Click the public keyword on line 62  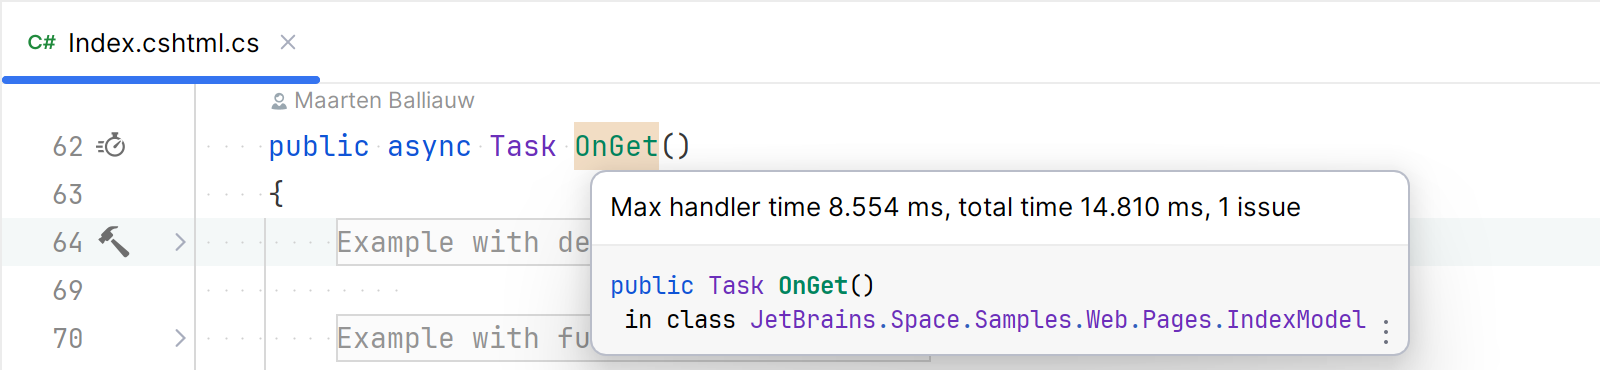319,146
